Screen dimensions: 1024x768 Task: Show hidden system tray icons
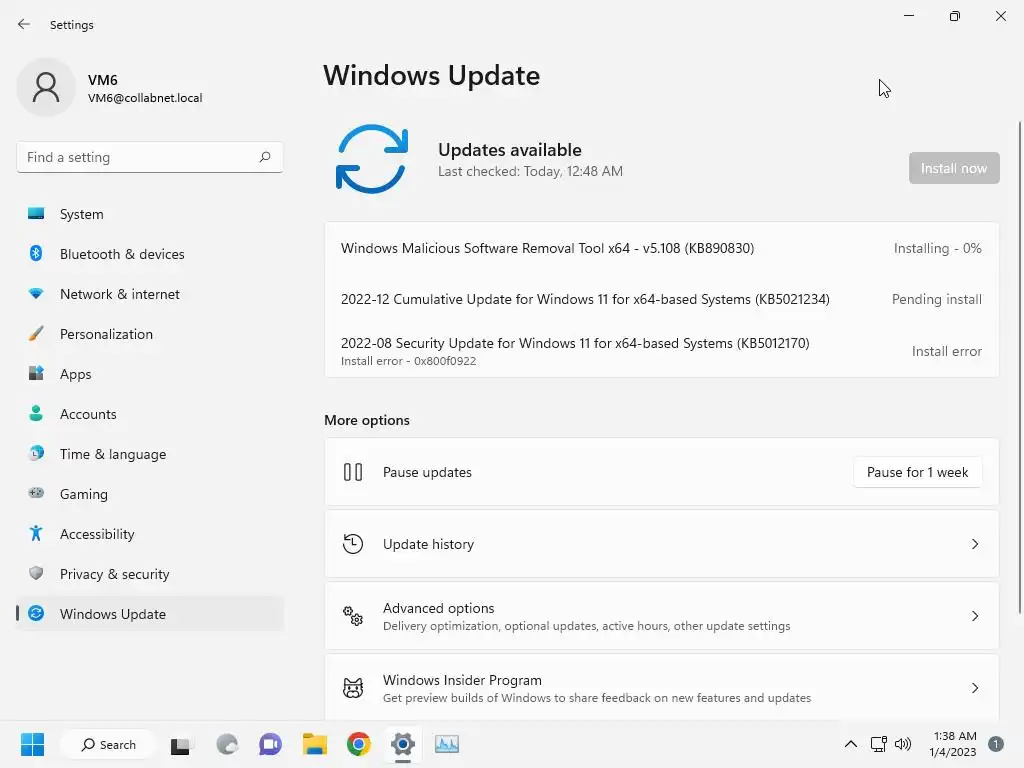point(850,744)
